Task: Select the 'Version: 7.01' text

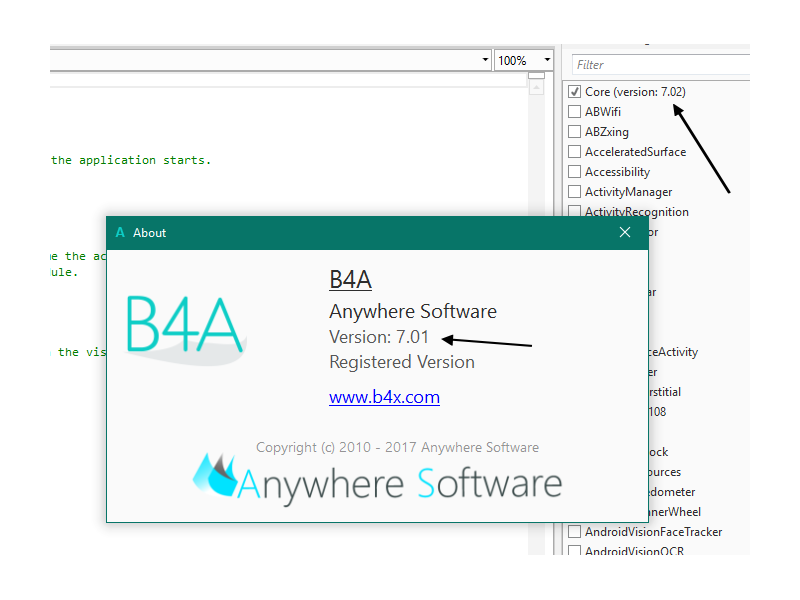Action: point(379,337)
